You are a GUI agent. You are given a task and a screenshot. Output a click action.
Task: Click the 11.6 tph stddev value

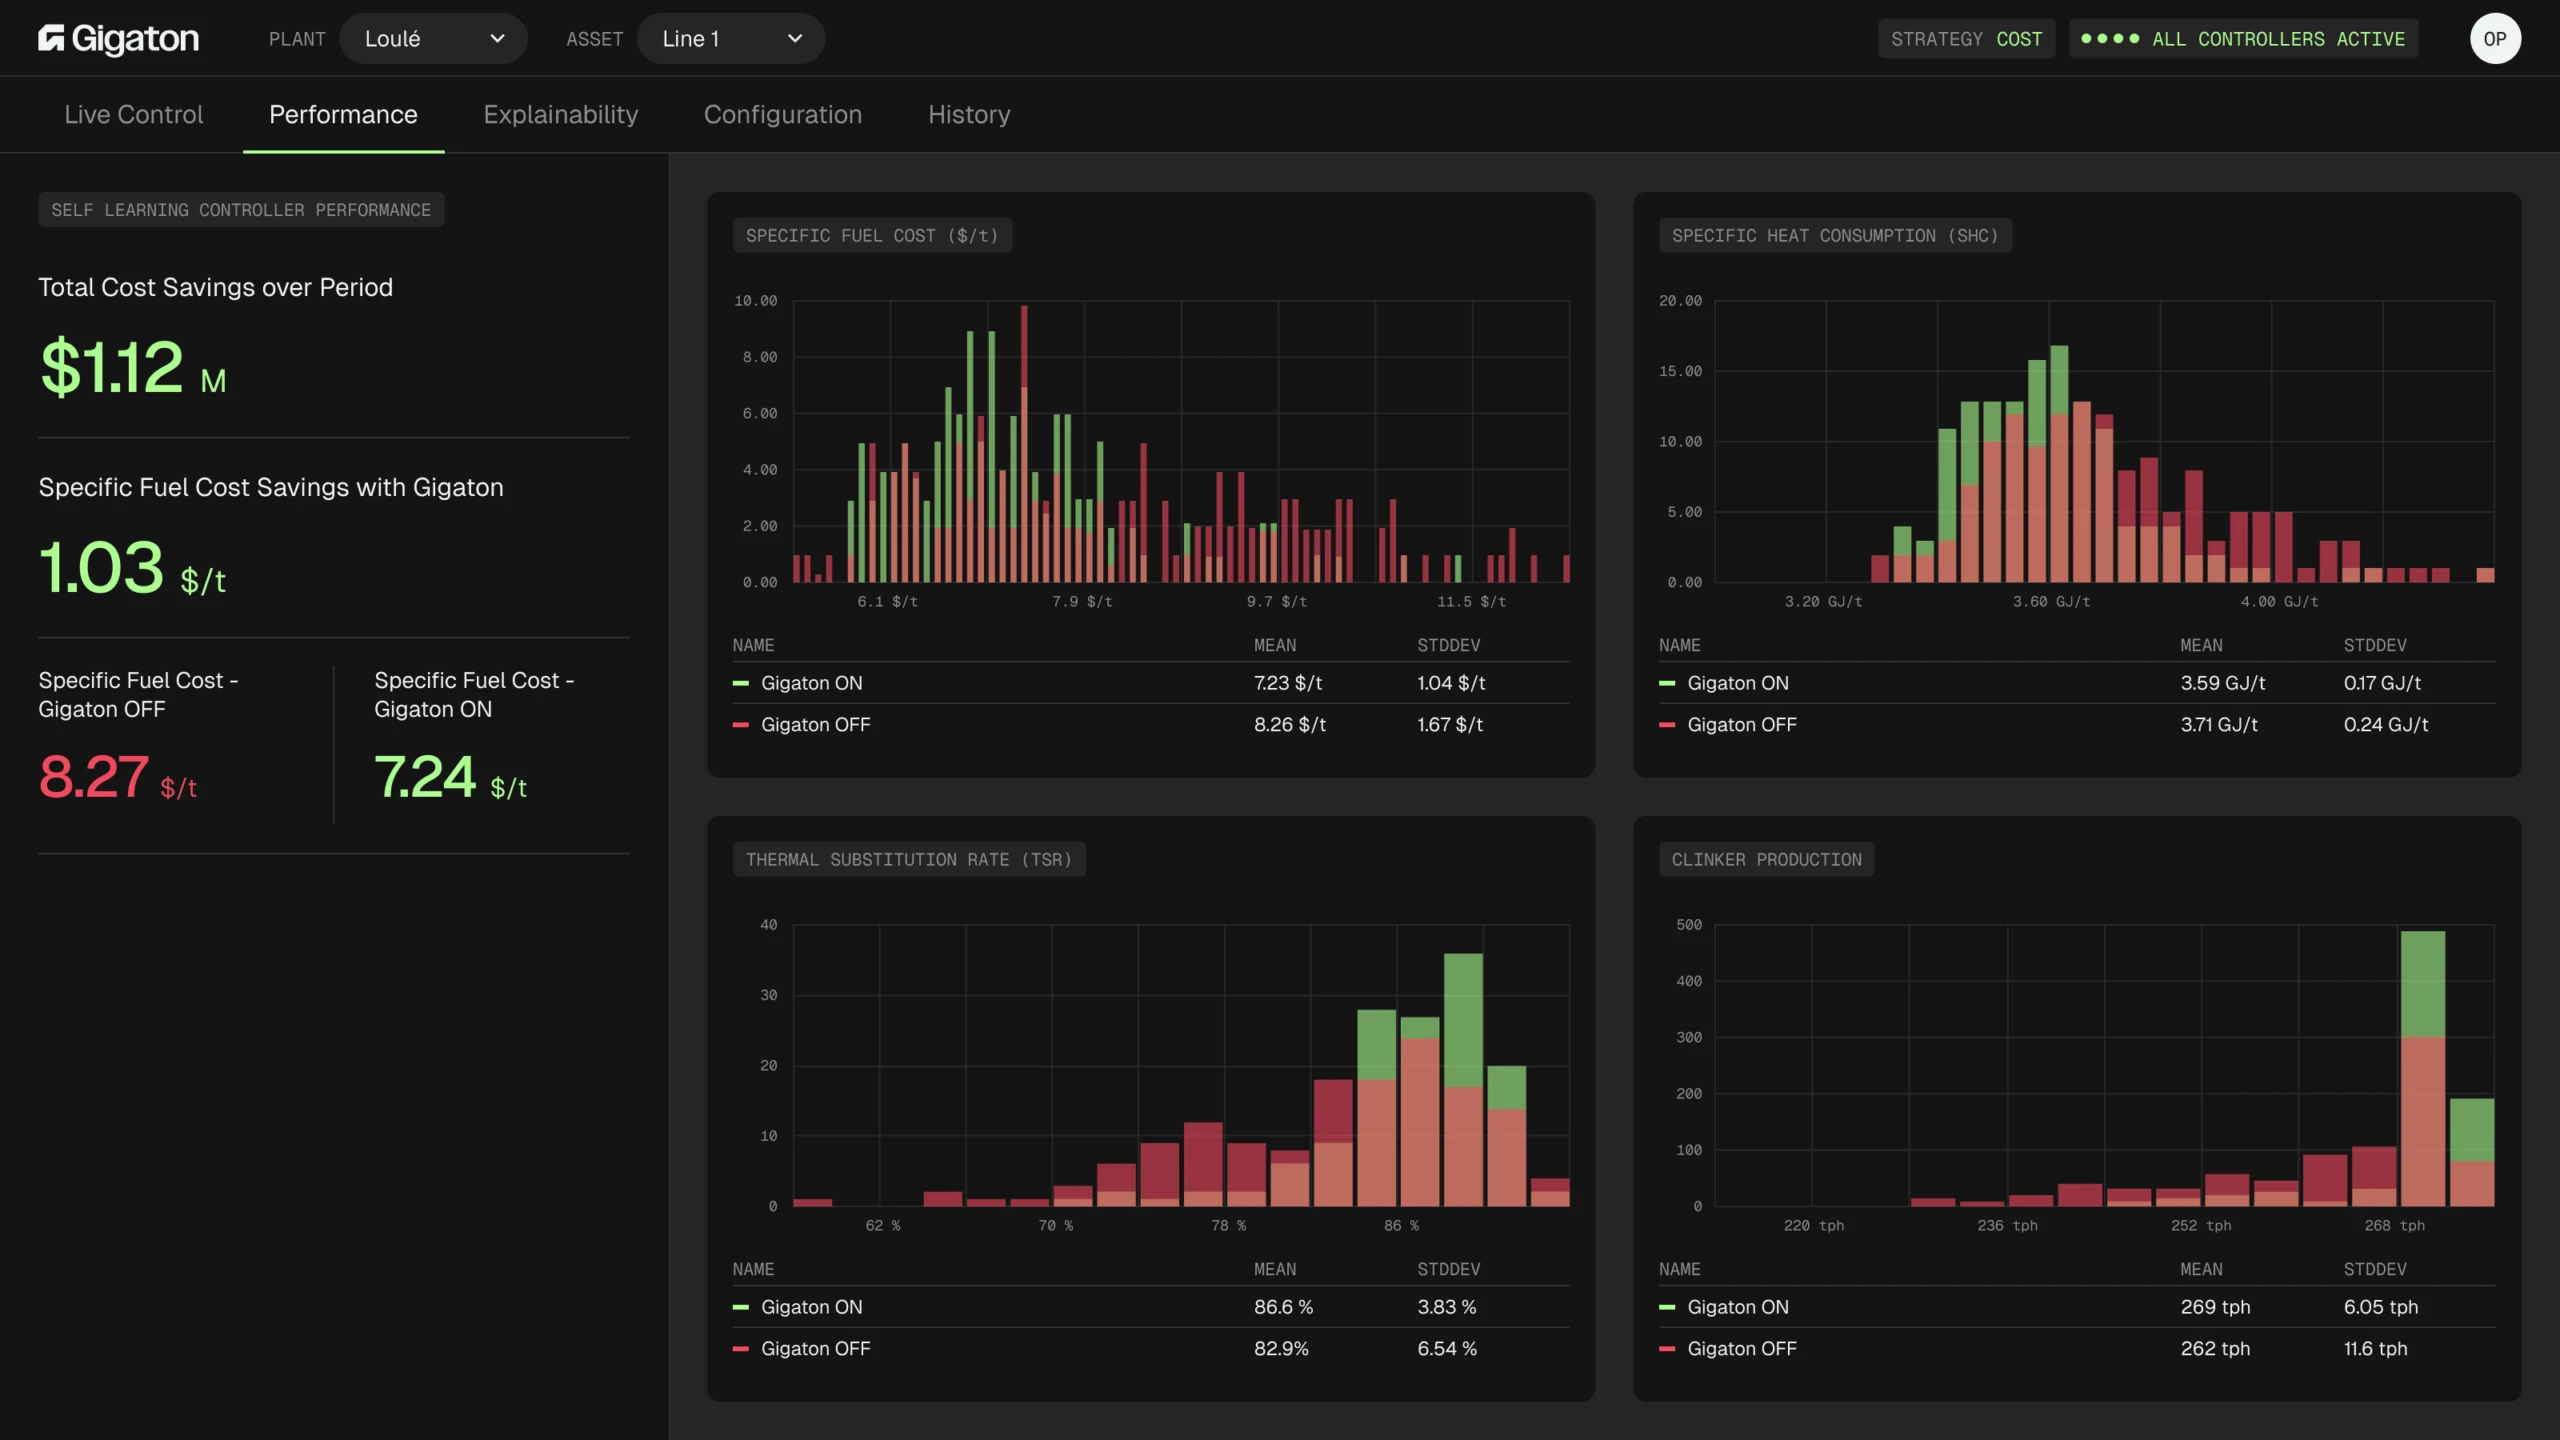pyautogui.click(x=2375, y=1349)
